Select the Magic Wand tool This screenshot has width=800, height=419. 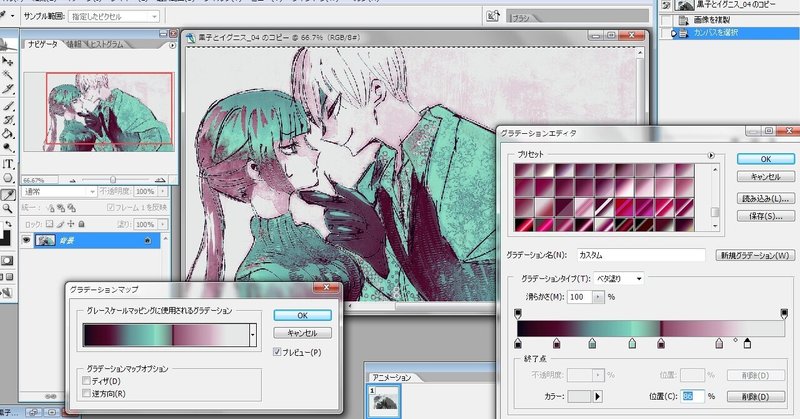tap(8, 75)
